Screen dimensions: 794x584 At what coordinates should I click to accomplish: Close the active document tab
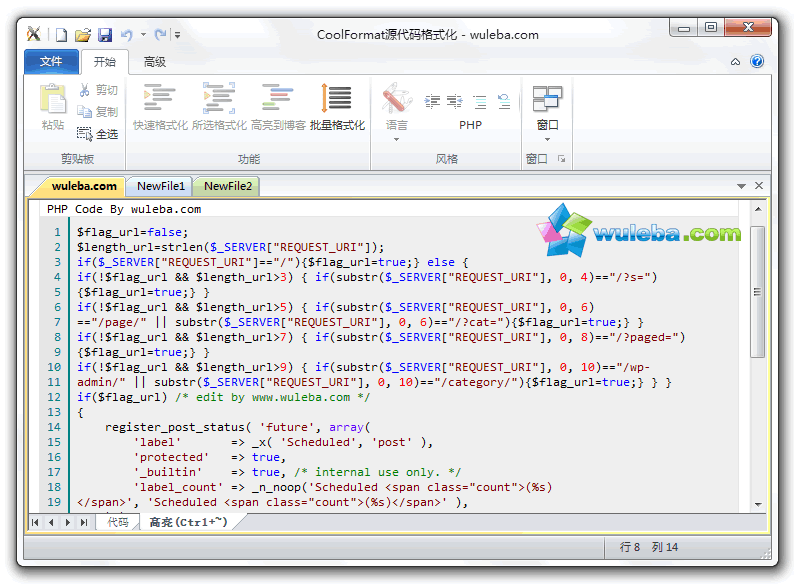[759, 185]
